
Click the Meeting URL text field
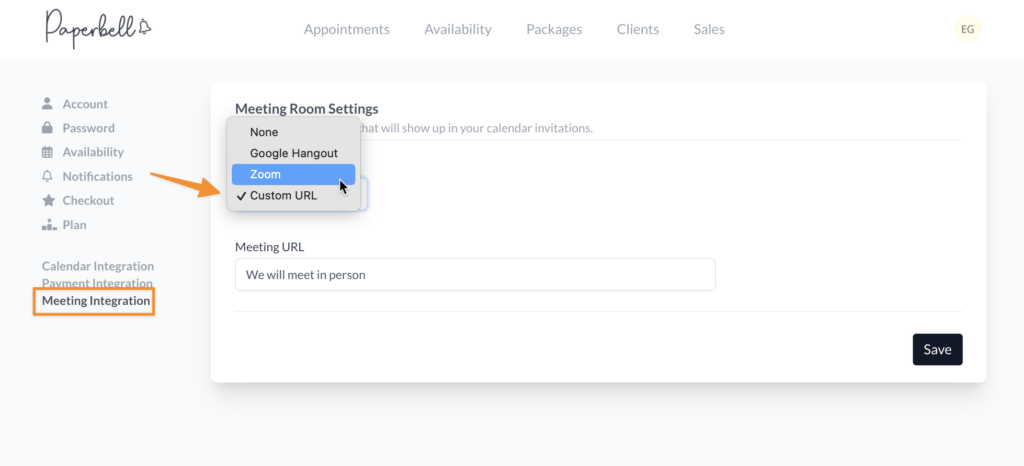click(x=475, y=275)
